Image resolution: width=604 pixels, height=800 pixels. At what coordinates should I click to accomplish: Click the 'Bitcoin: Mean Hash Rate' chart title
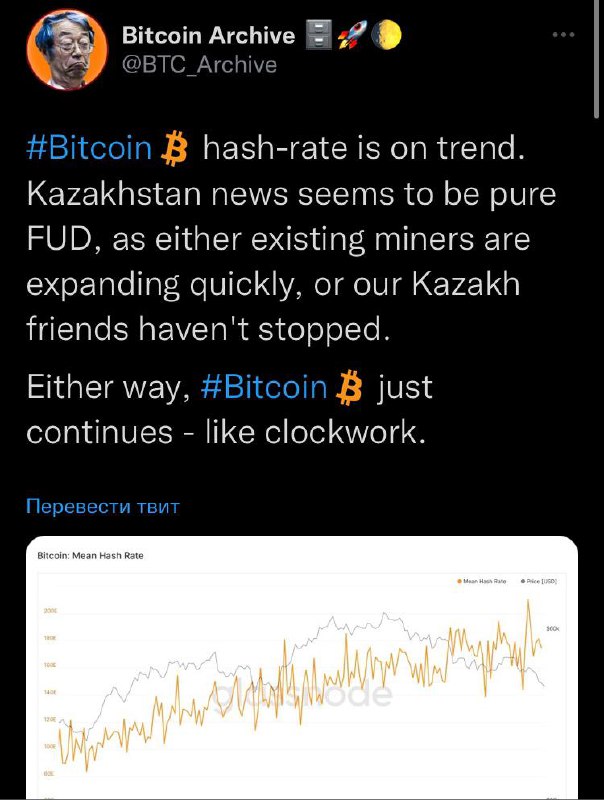(90, 555)
